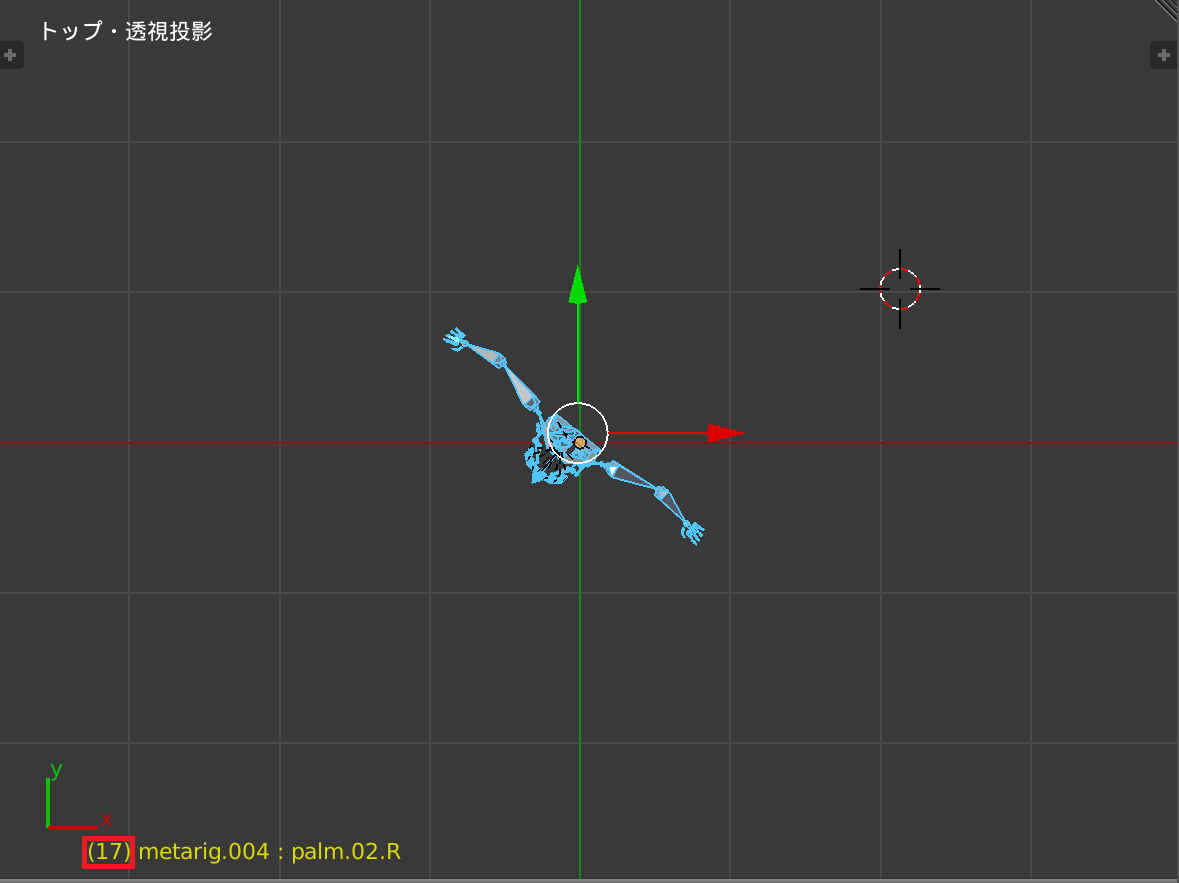This screenshot has width=1179, height=883.
Task: Click the viewport's bottom border edge
Action: coord(589,880)
